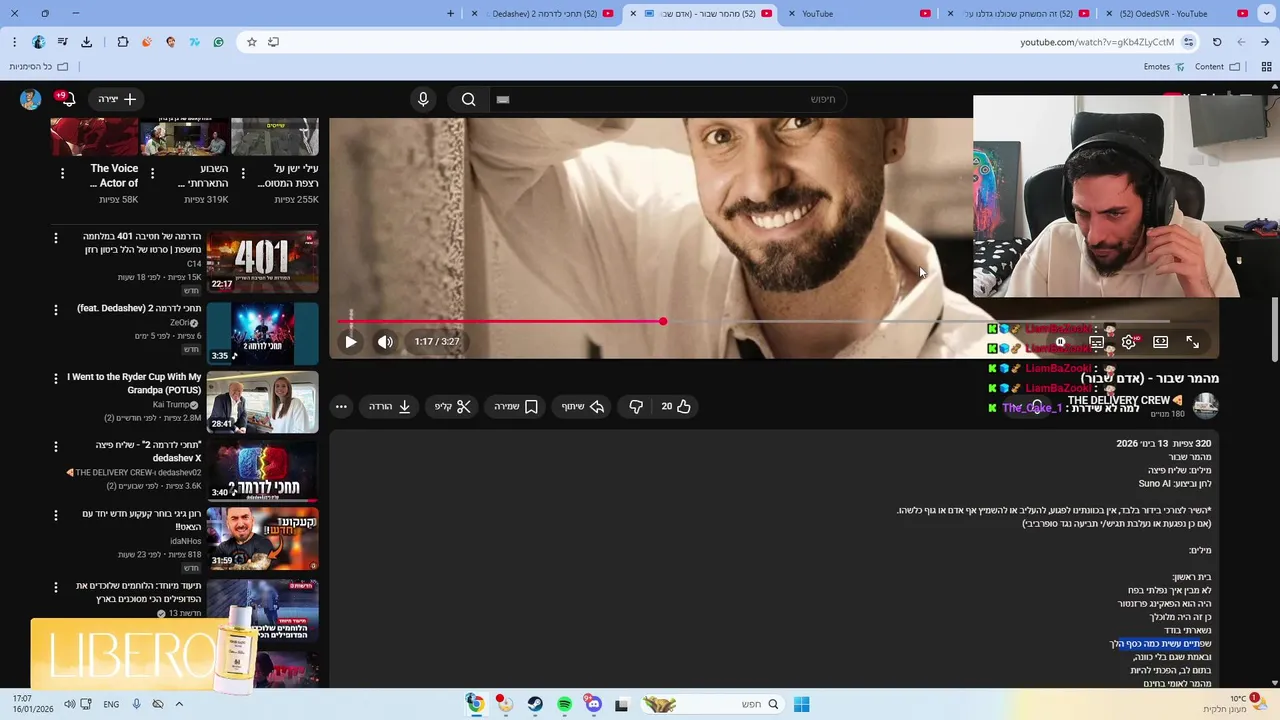The width and height of the screenshot is (1280, 720).
Task: Open more actions ellipsis below video
Action: tap(341, 407)
